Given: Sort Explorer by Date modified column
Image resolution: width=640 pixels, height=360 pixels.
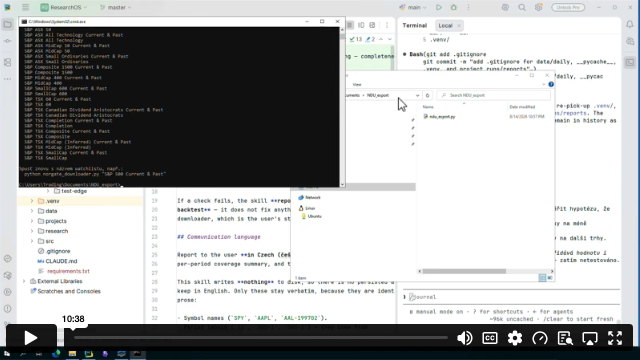Looking at the screenshot, I should click(522, 107).
